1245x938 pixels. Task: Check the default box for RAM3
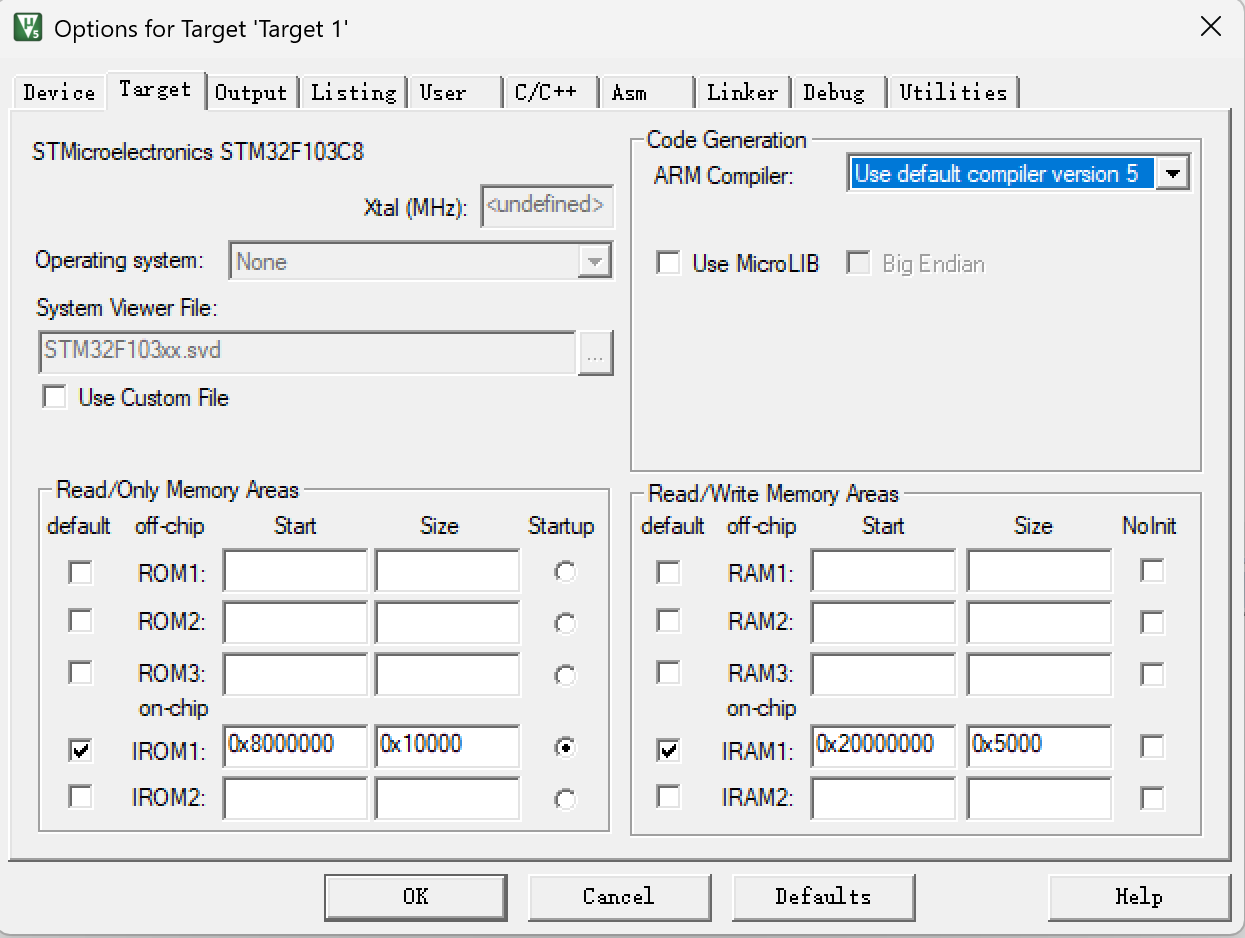tap(668, 672)
